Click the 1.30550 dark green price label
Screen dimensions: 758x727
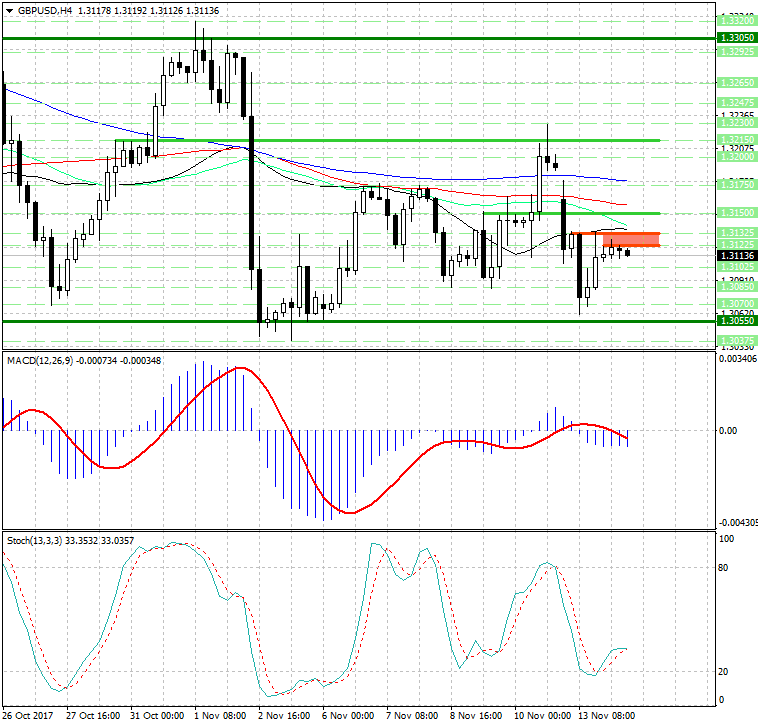pos(736,321)
